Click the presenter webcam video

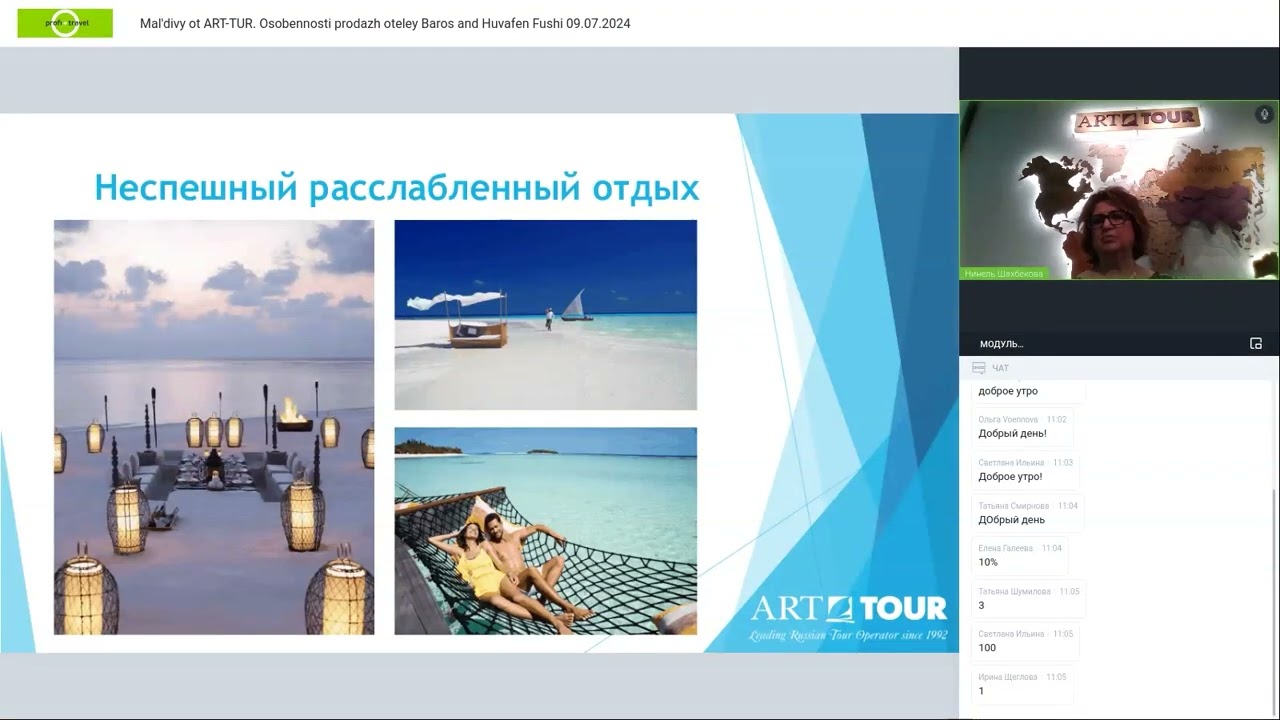coord(1119,190)
